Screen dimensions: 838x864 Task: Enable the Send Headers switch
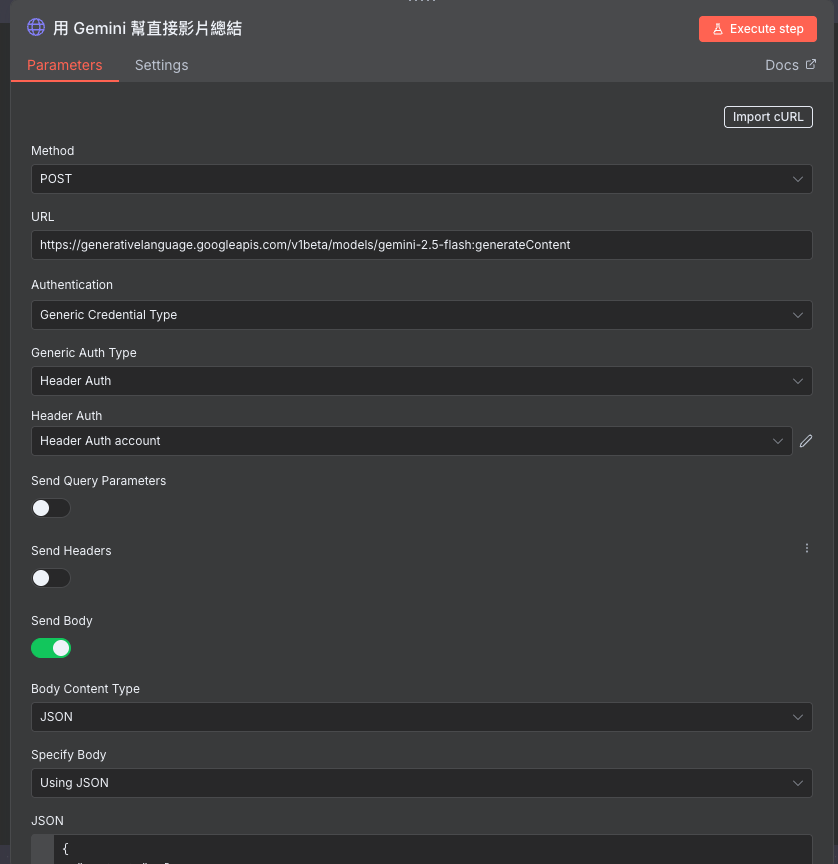point(51,578)
